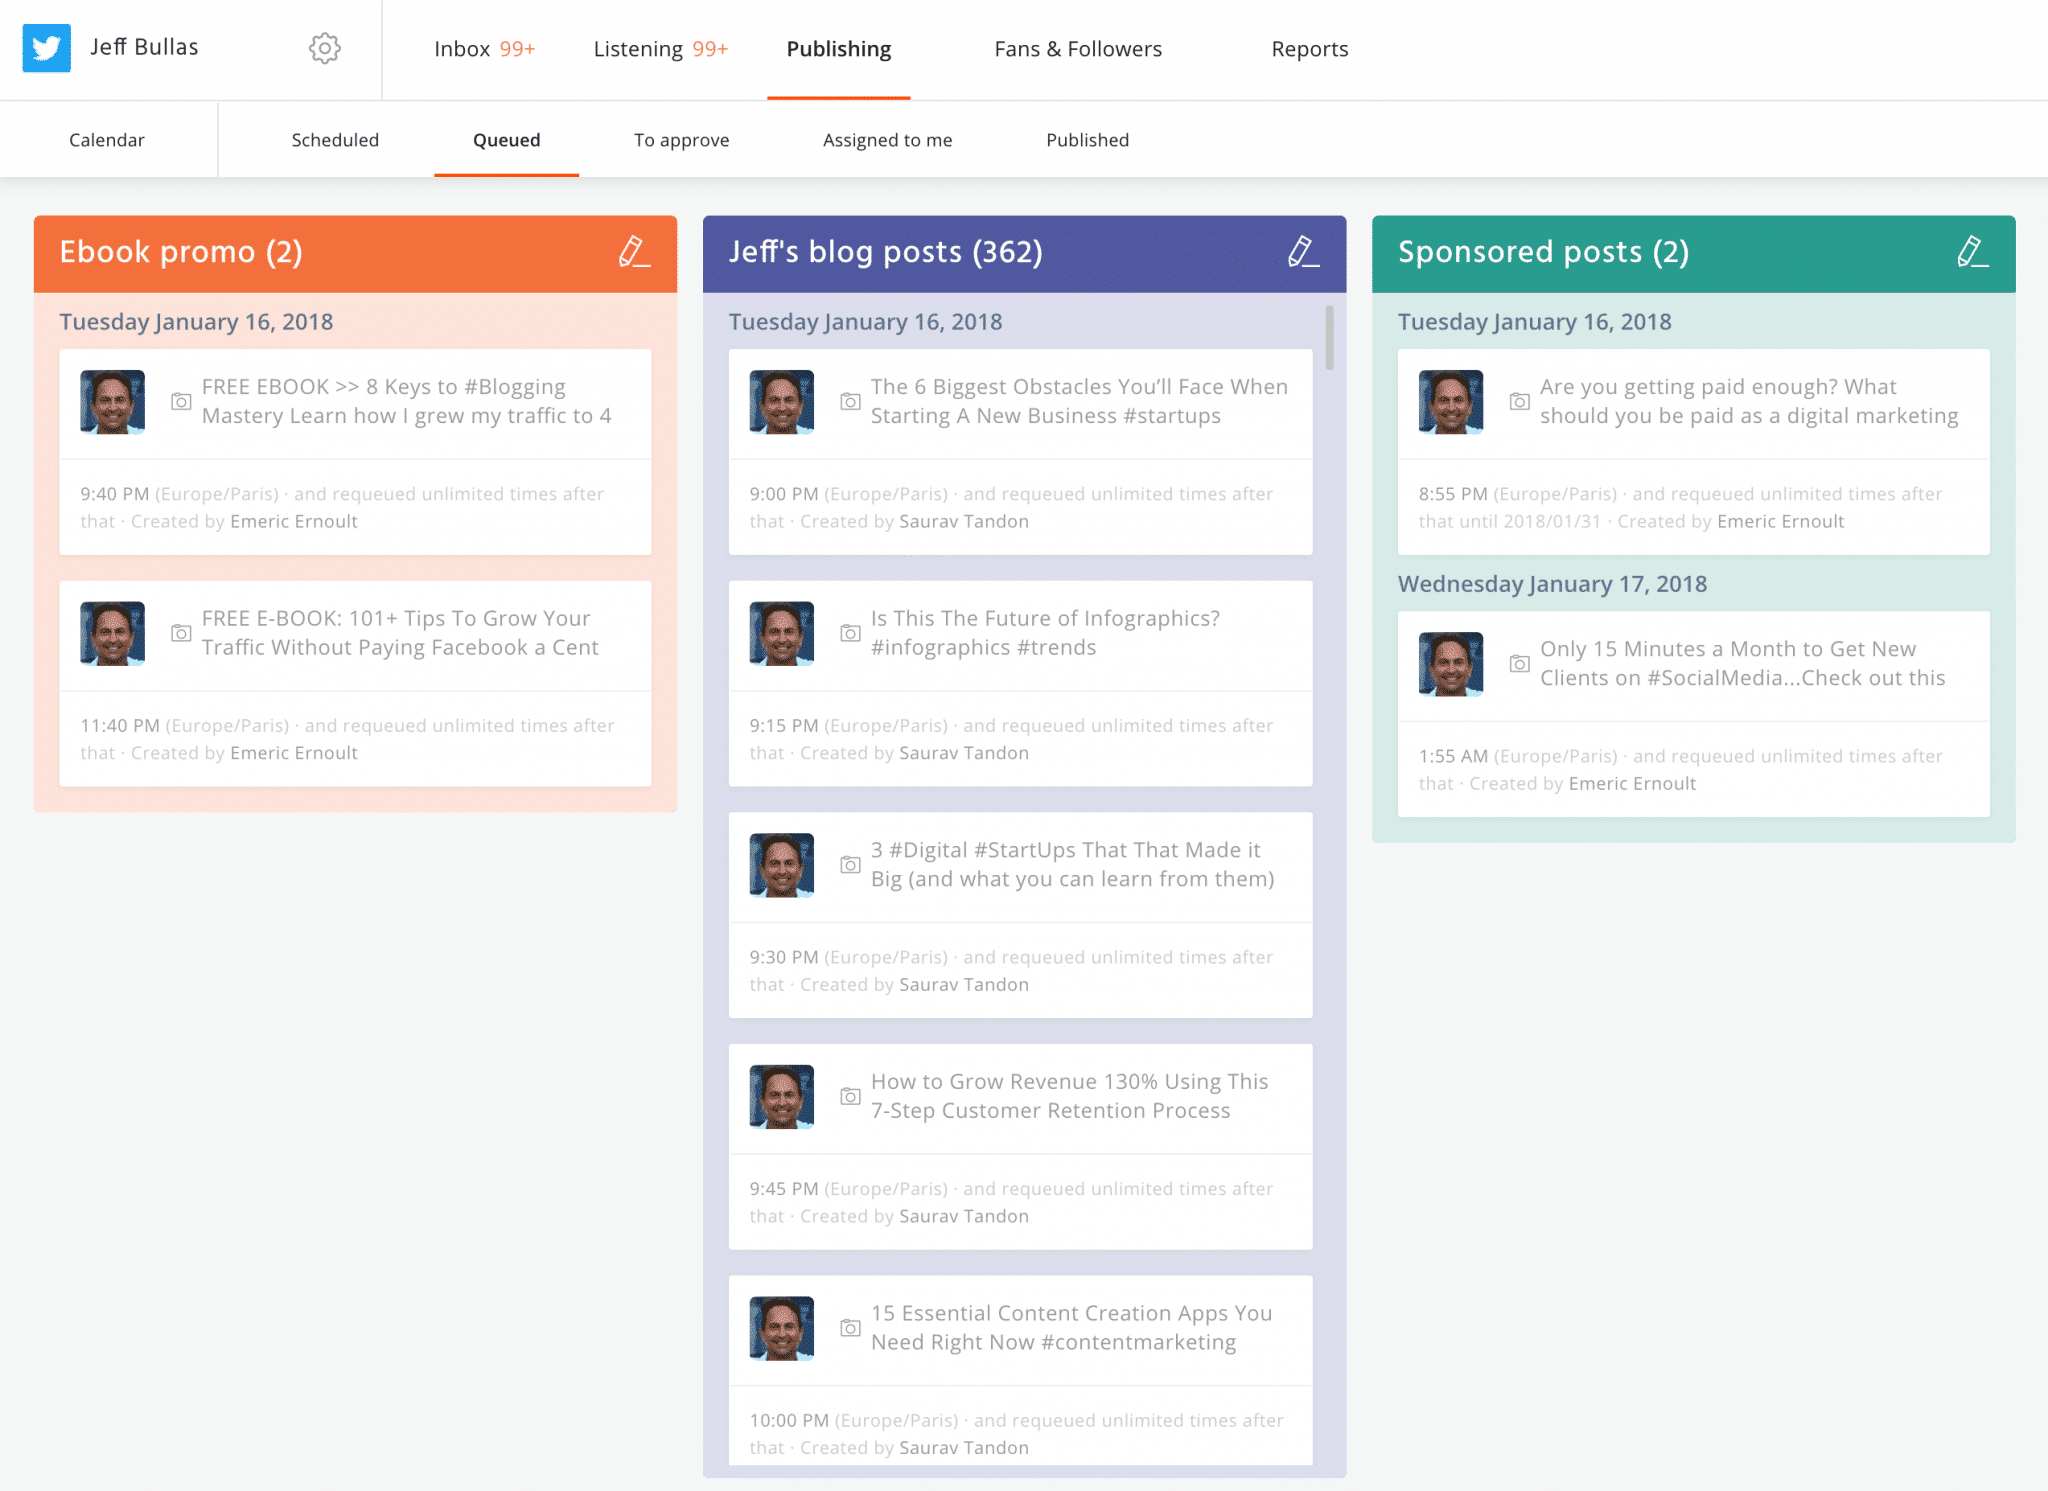The width and height of the screenshot is (2048, 1491).
Task: Click camera icon on Only 15 Minutes post
Action: click(x=1519, y=663)
